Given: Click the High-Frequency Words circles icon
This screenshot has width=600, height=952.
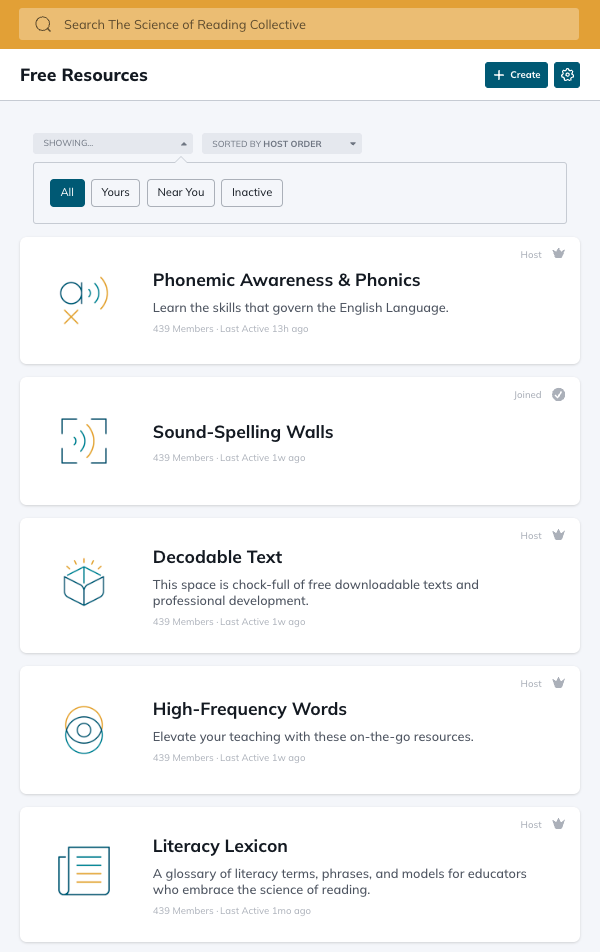Looking at the screenshot, I should [84, 730].
